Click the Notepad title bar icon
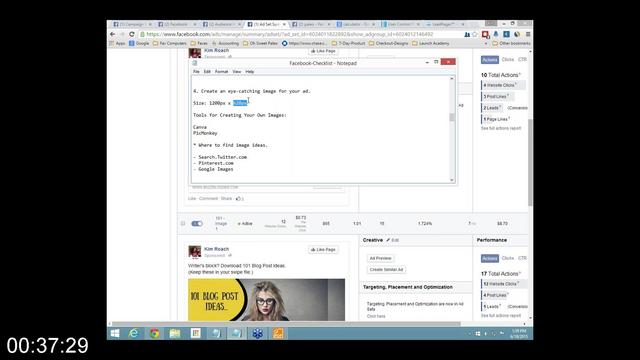 (195, 63)
